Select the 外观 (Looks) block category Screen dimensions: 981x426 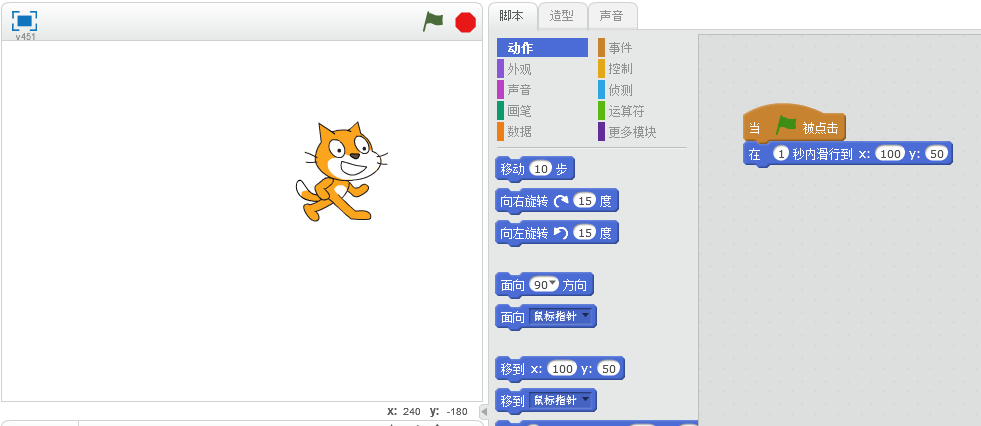519,69
